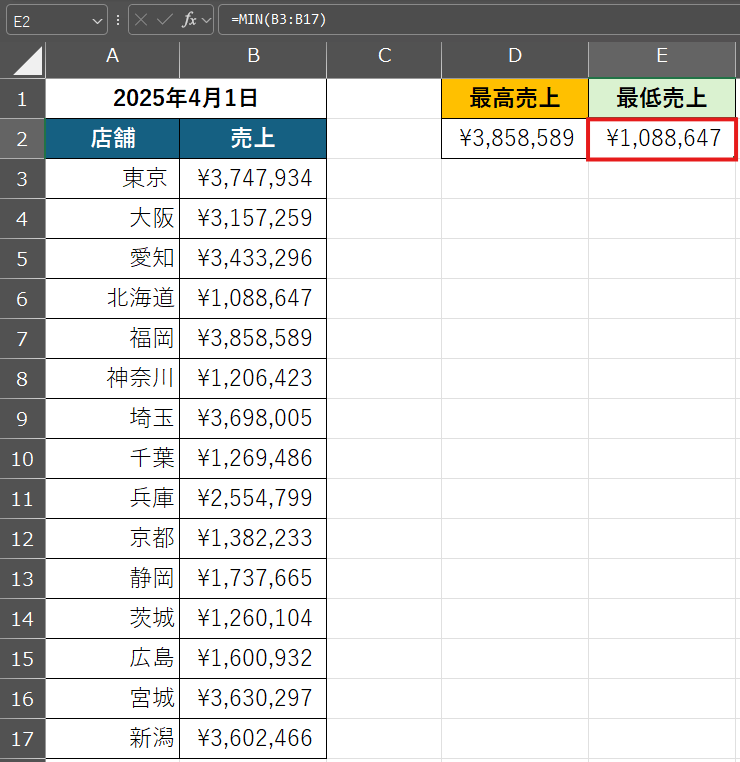Click cell B7 showing ¥3,858,589
The width and height of the screenshot is (740, 762).
(x=253, y=339)
